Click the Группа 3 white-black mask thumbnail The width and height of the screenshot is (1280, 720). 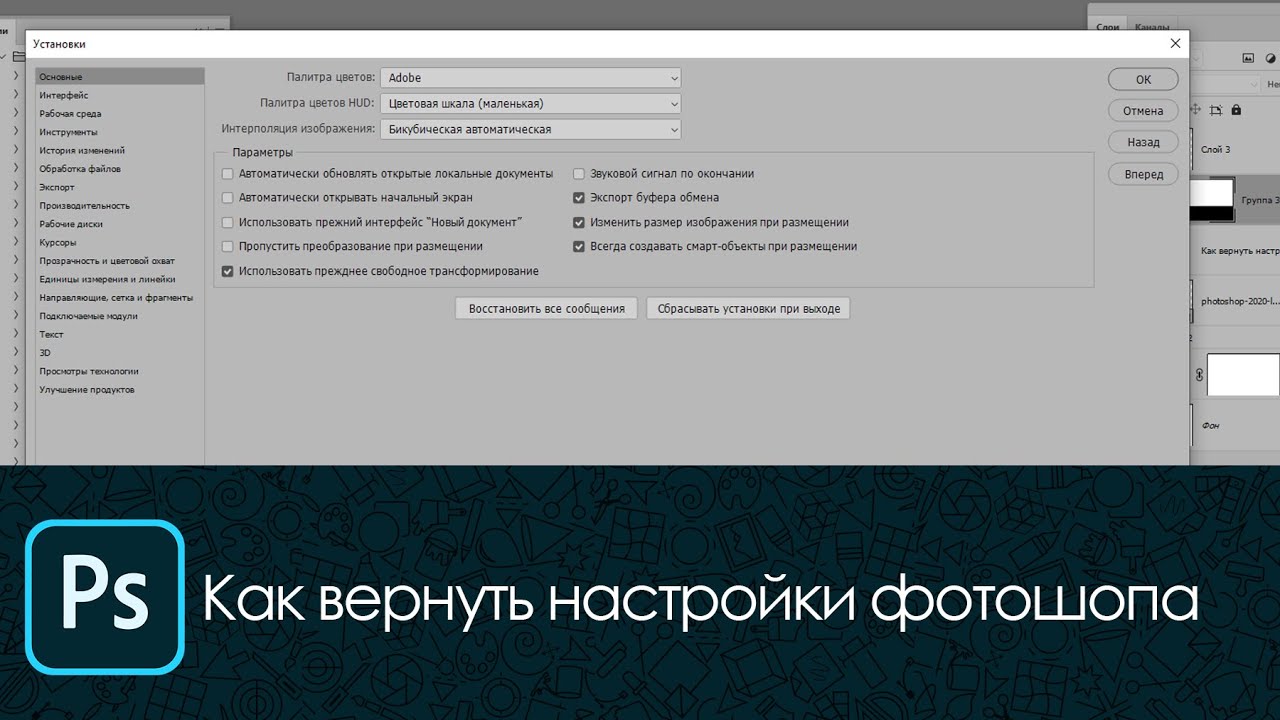click(1212, 200)
